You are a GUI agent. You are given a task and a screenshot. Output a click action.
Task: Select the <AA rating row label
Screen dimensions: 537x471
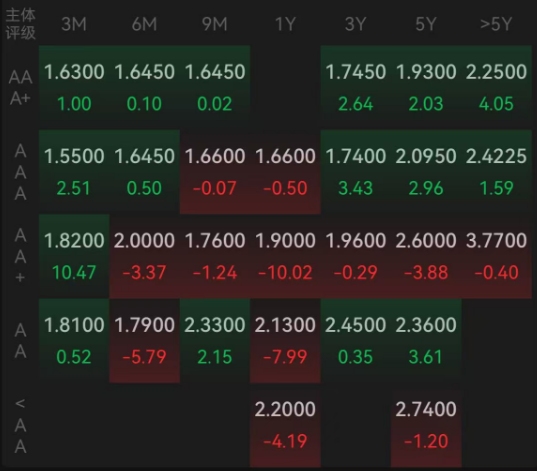pos(21,426)
